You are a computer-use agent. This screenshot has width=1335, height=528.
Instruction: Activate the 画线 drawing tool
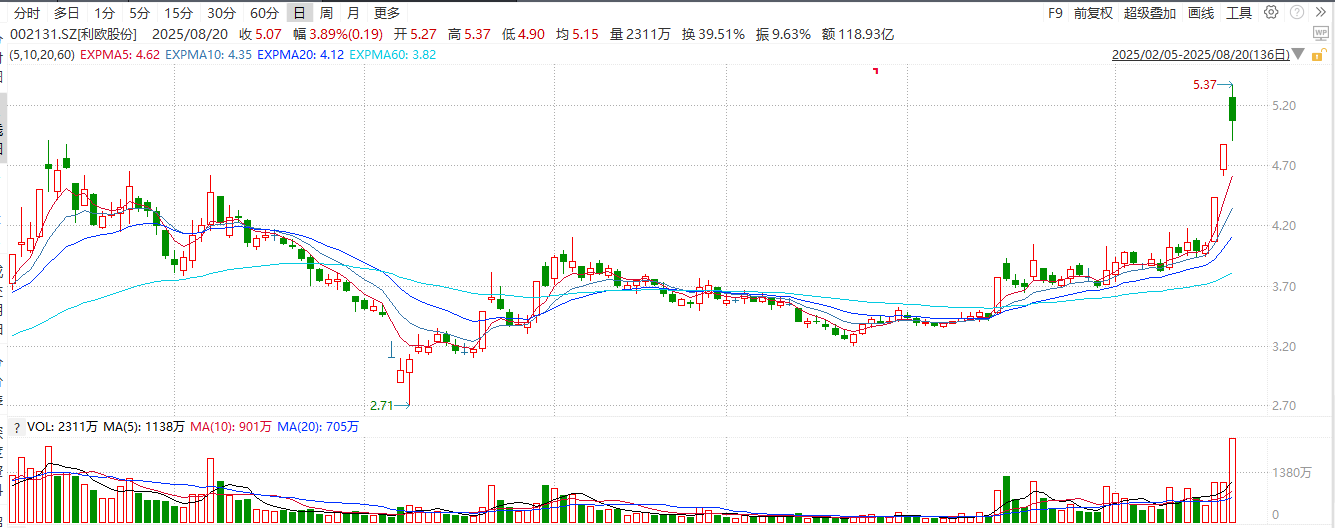pos(1201,13)
